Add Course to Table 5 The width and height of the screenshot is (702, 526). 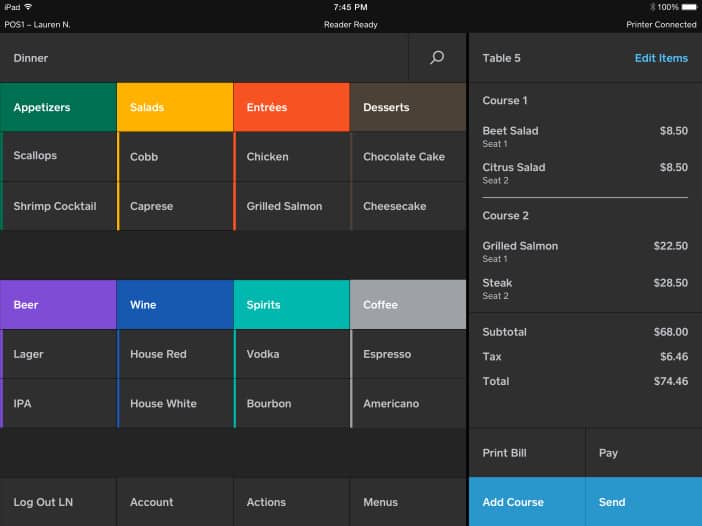tap(527, 502)
